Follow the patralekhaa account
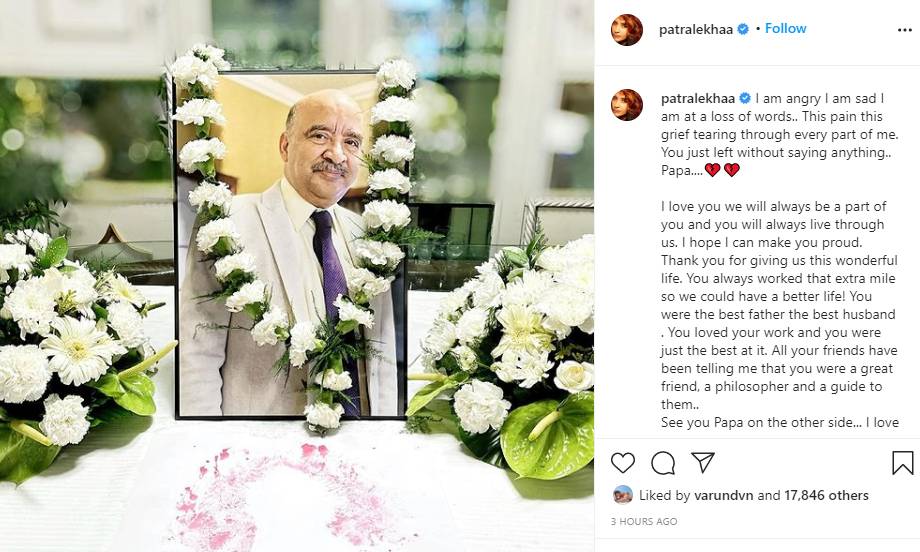Screen dimensions: 920x552 [785, 29]
